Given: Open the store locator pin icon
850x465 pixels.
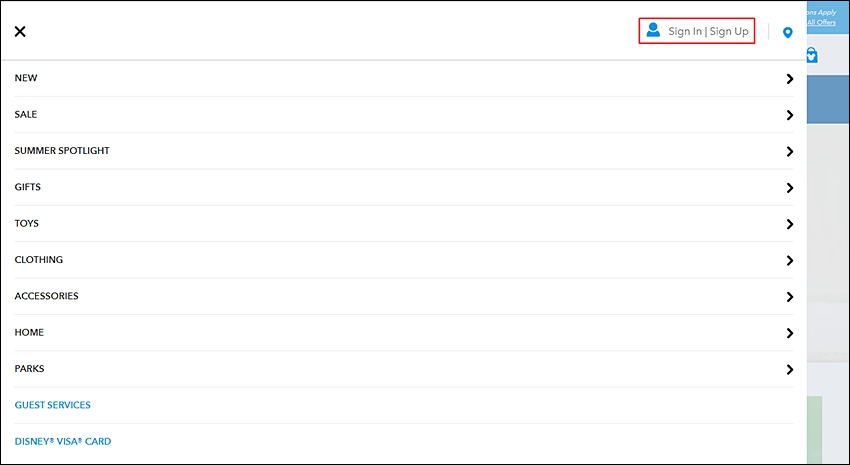Looking at the screenshot, I should point(788,33).
